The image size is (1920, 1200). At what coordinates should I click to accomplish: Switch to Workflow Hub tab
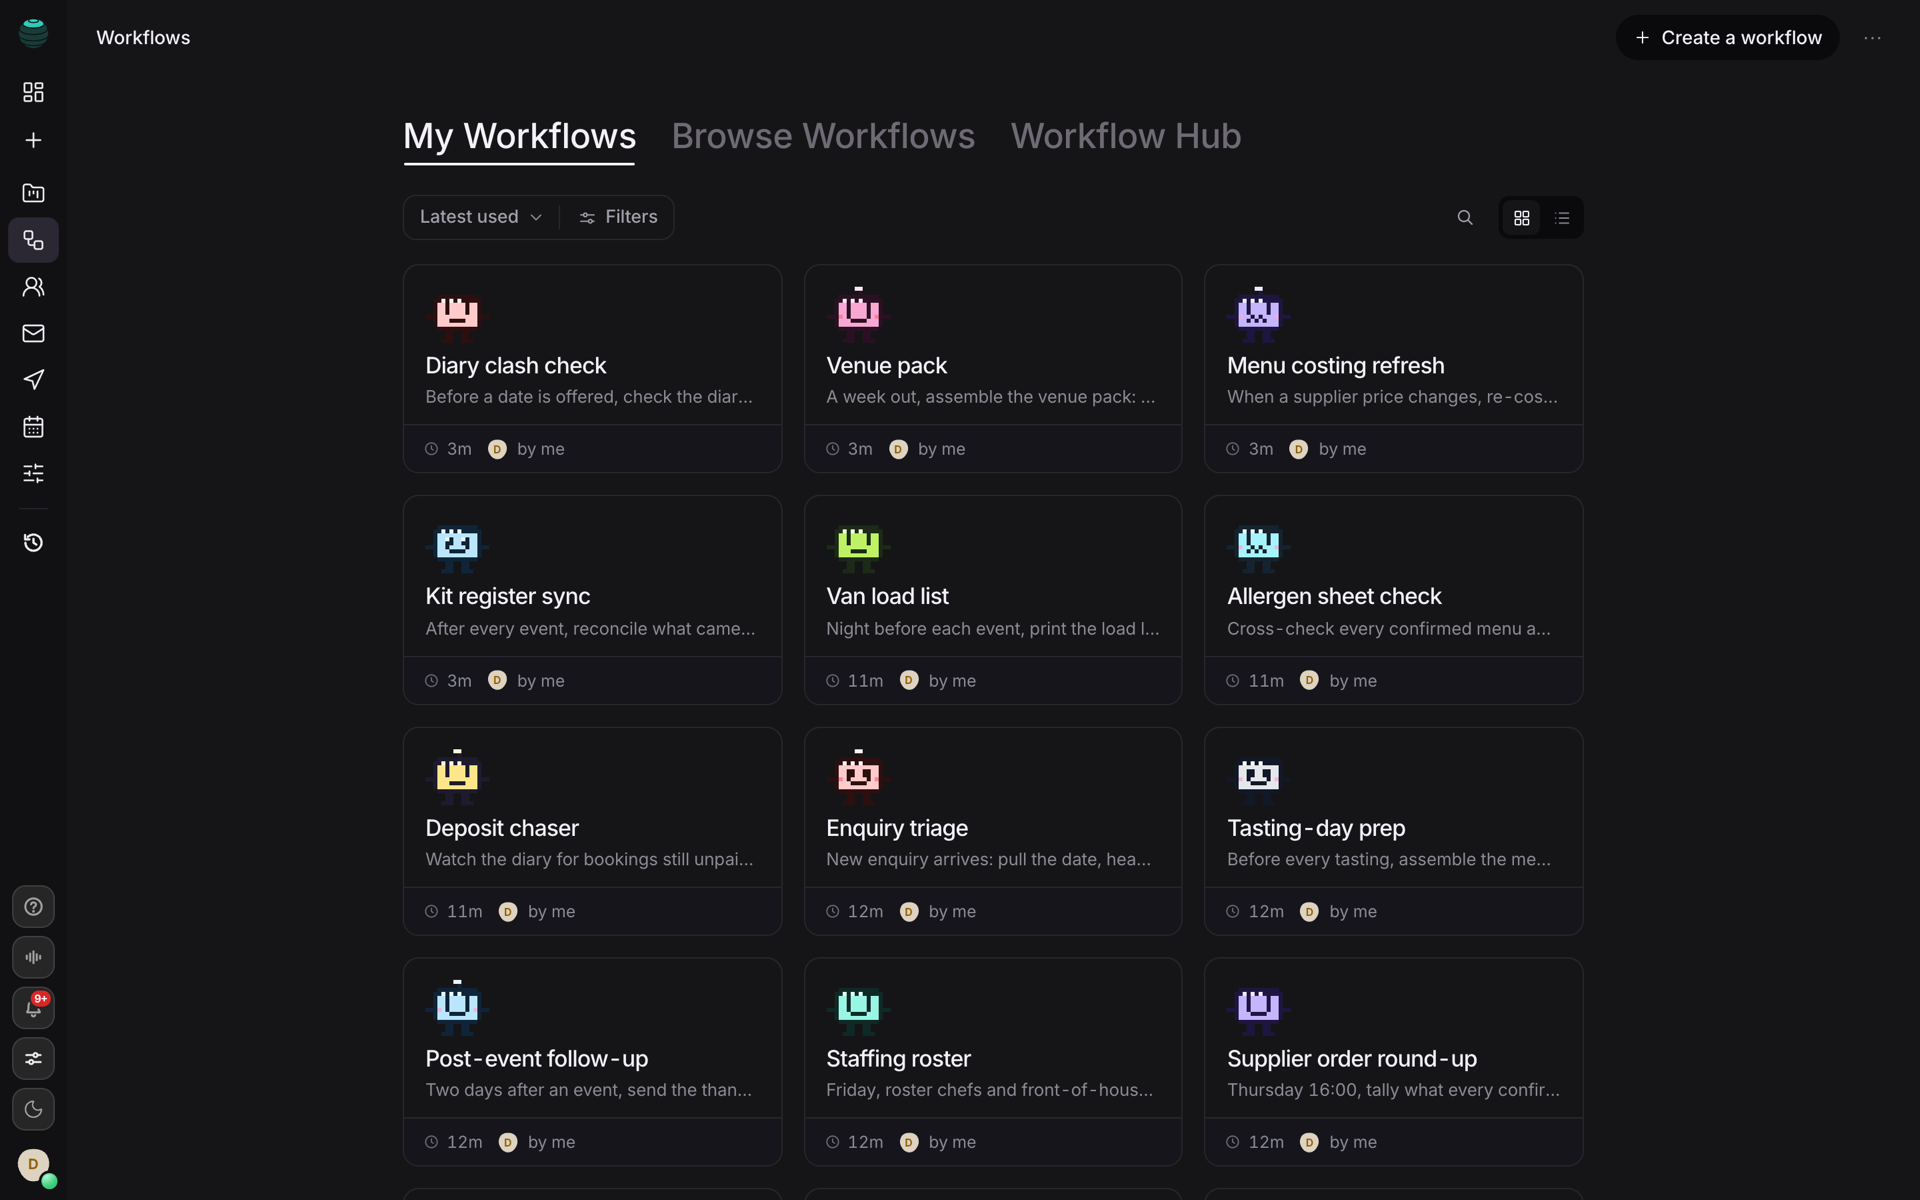pos(1126,137)
